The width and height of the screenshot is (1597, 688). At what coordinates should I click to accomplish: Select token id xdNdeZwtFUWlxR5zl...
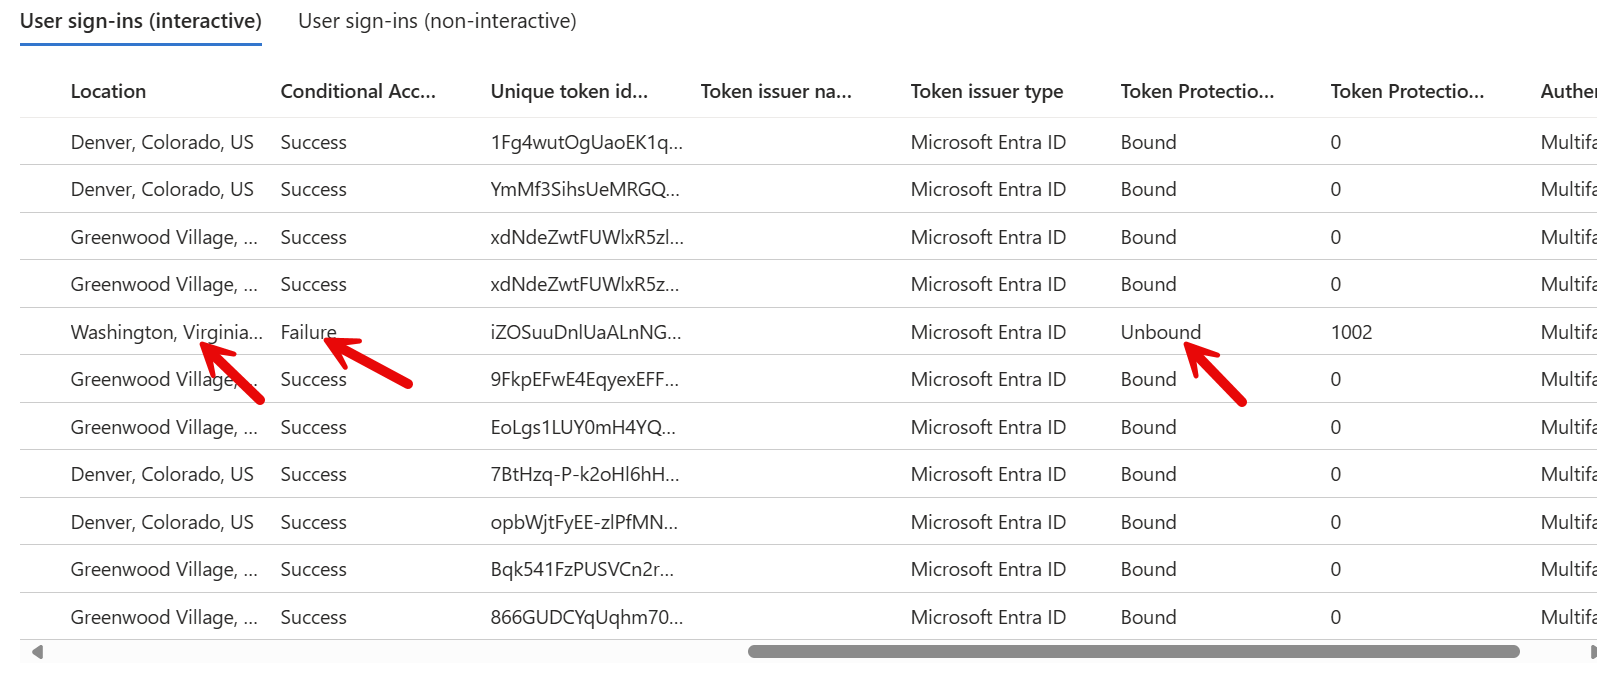(587, 237)
